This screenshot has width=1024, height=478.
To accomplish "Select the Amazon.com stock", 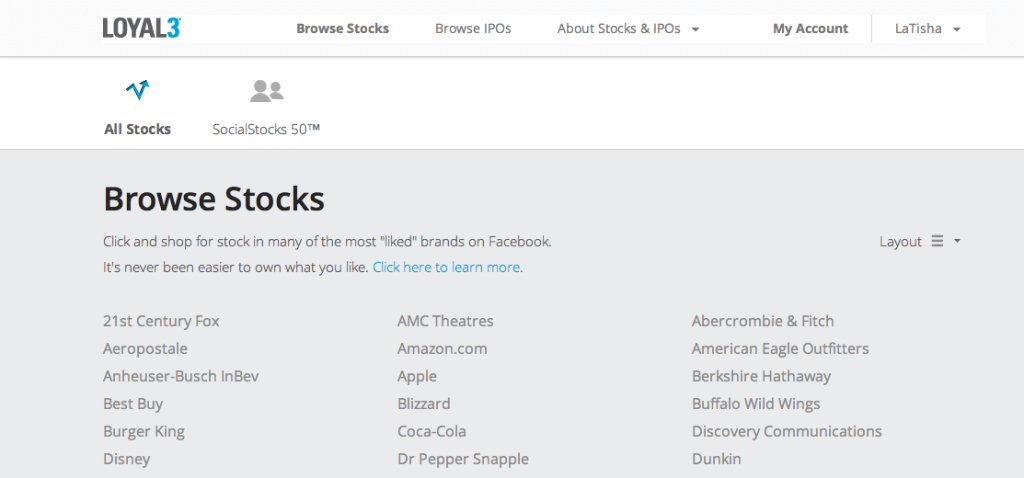I will [x=442, y=349].
